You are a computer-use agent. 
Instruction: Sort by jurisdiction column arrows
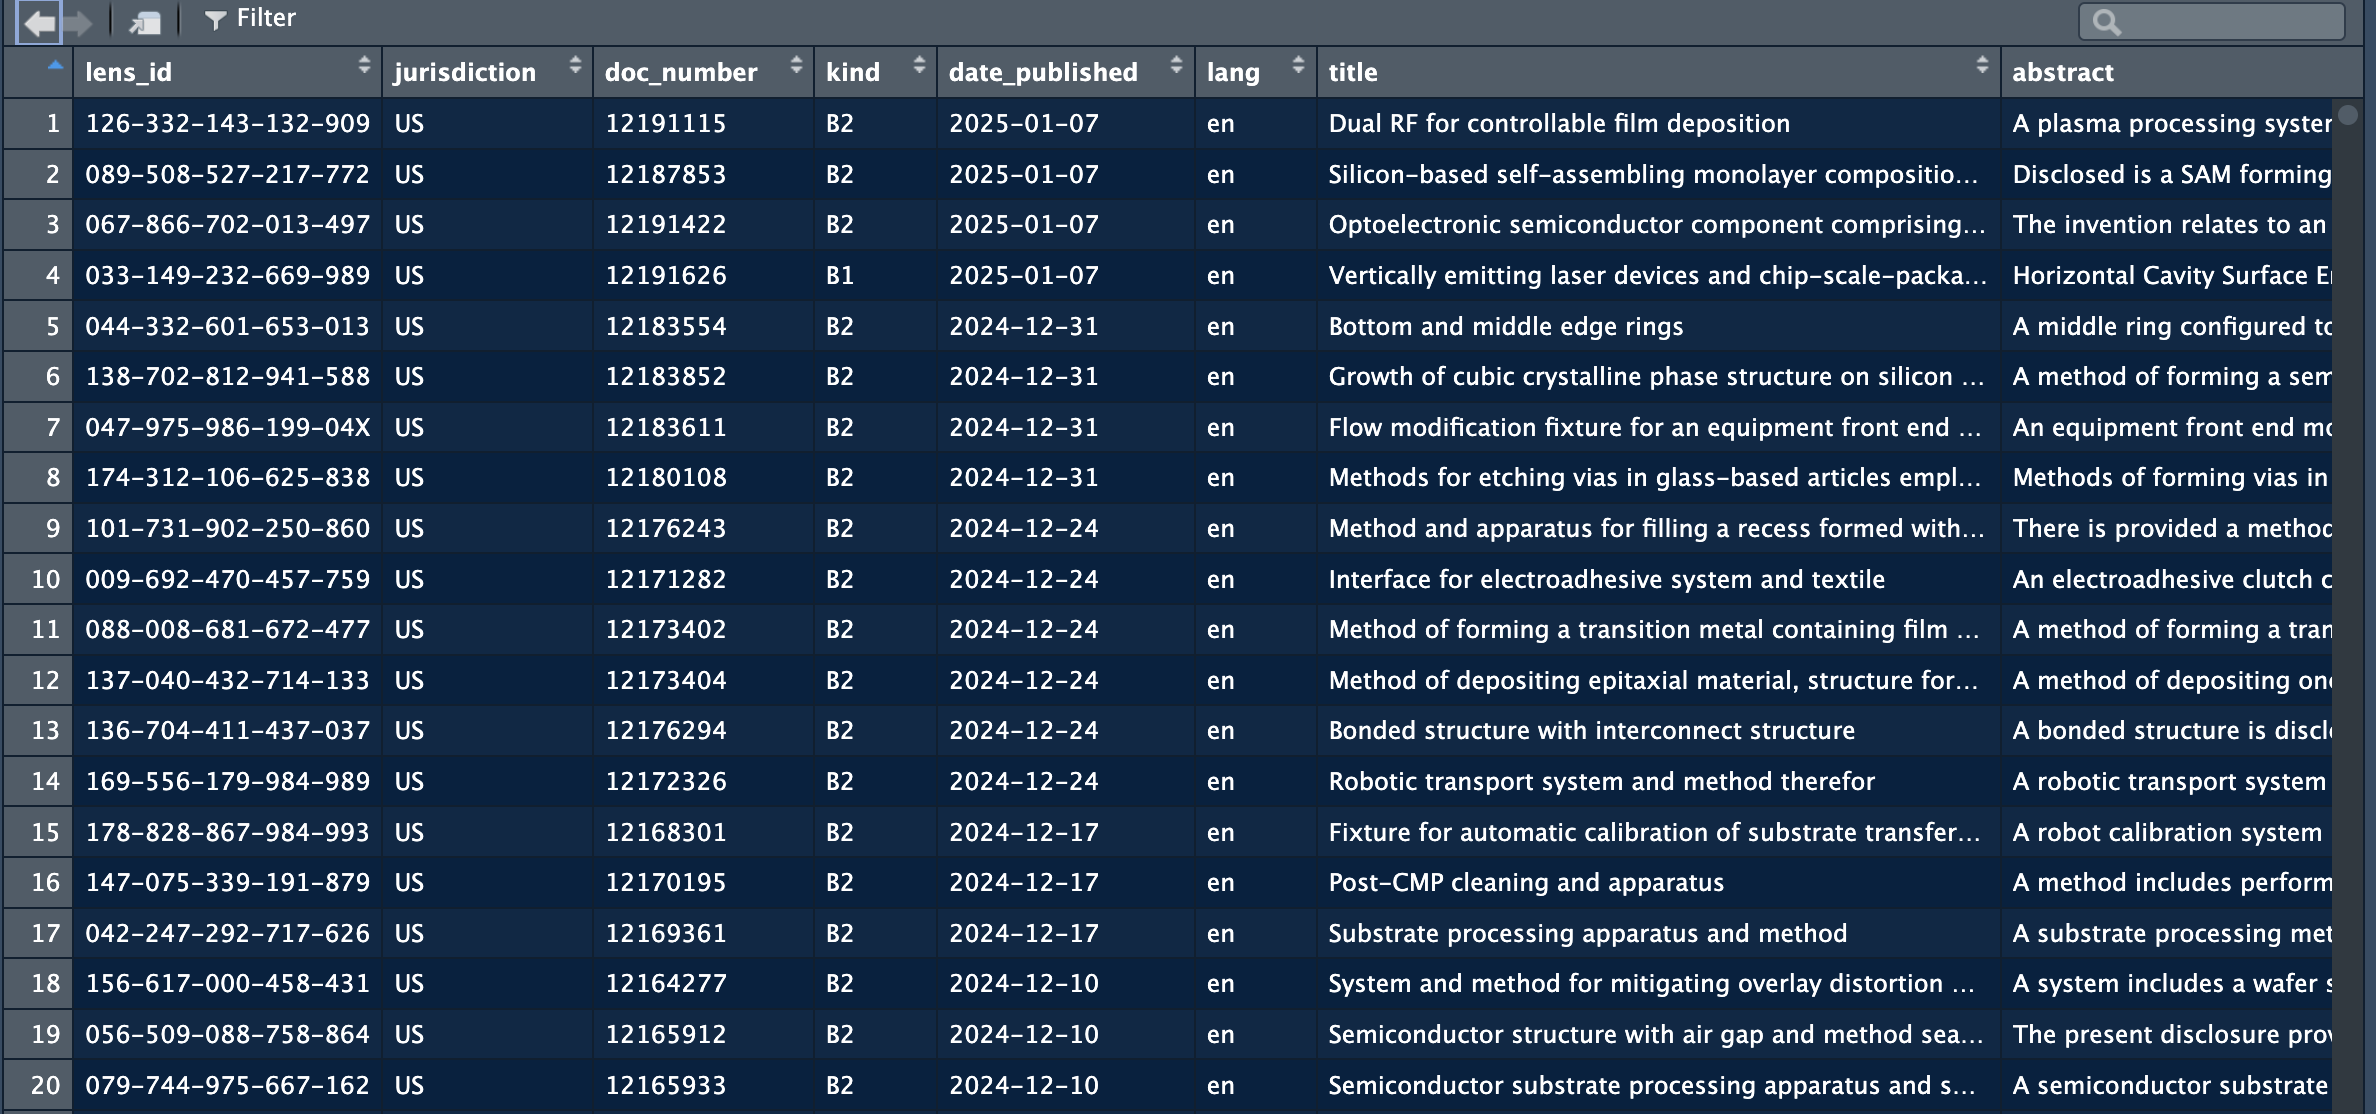[575, 66]
